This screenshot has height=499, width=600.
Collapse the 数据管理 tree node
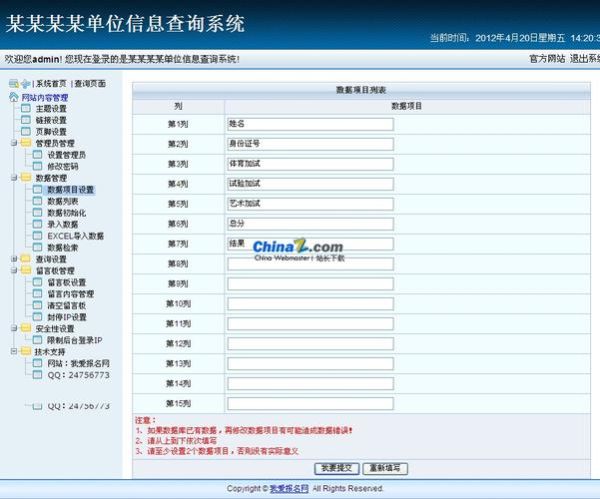coord(14,178)
